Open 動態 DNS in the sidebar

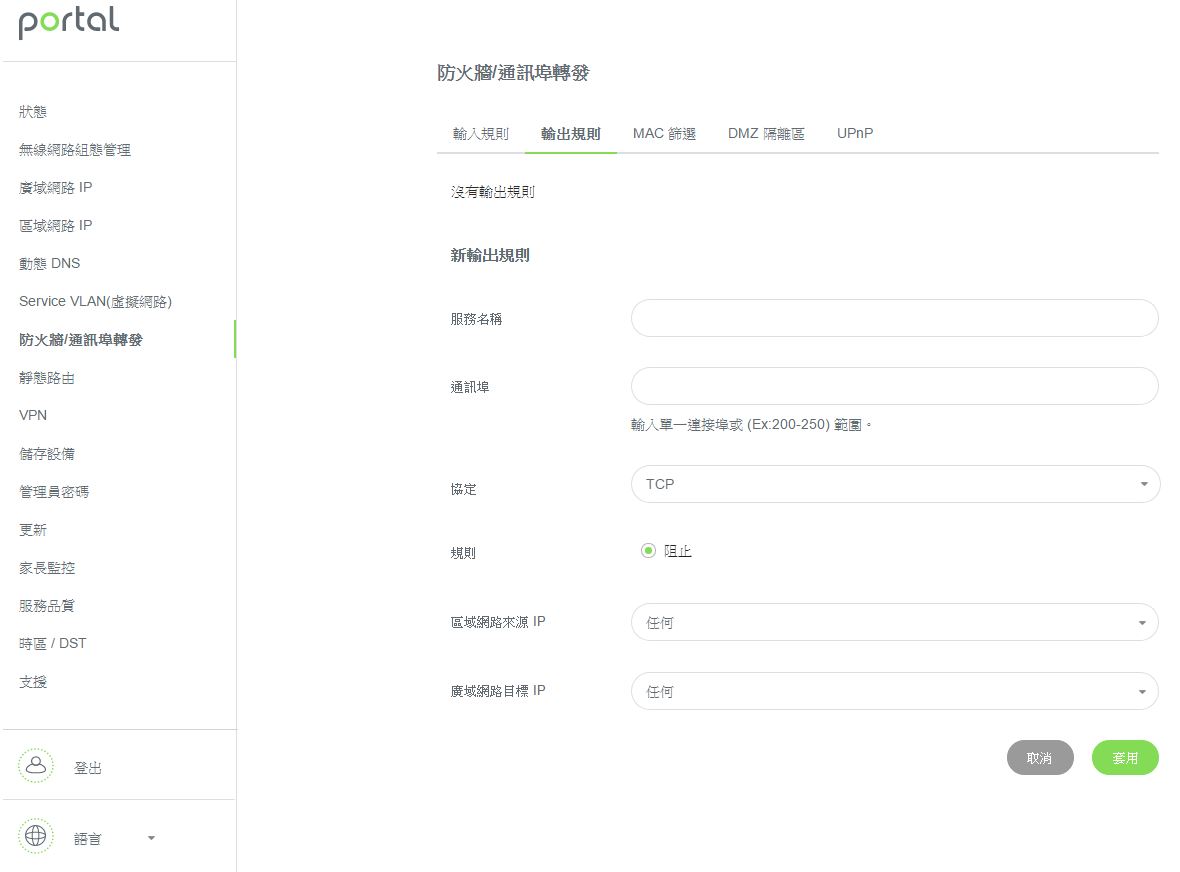[x=50, y=263]
